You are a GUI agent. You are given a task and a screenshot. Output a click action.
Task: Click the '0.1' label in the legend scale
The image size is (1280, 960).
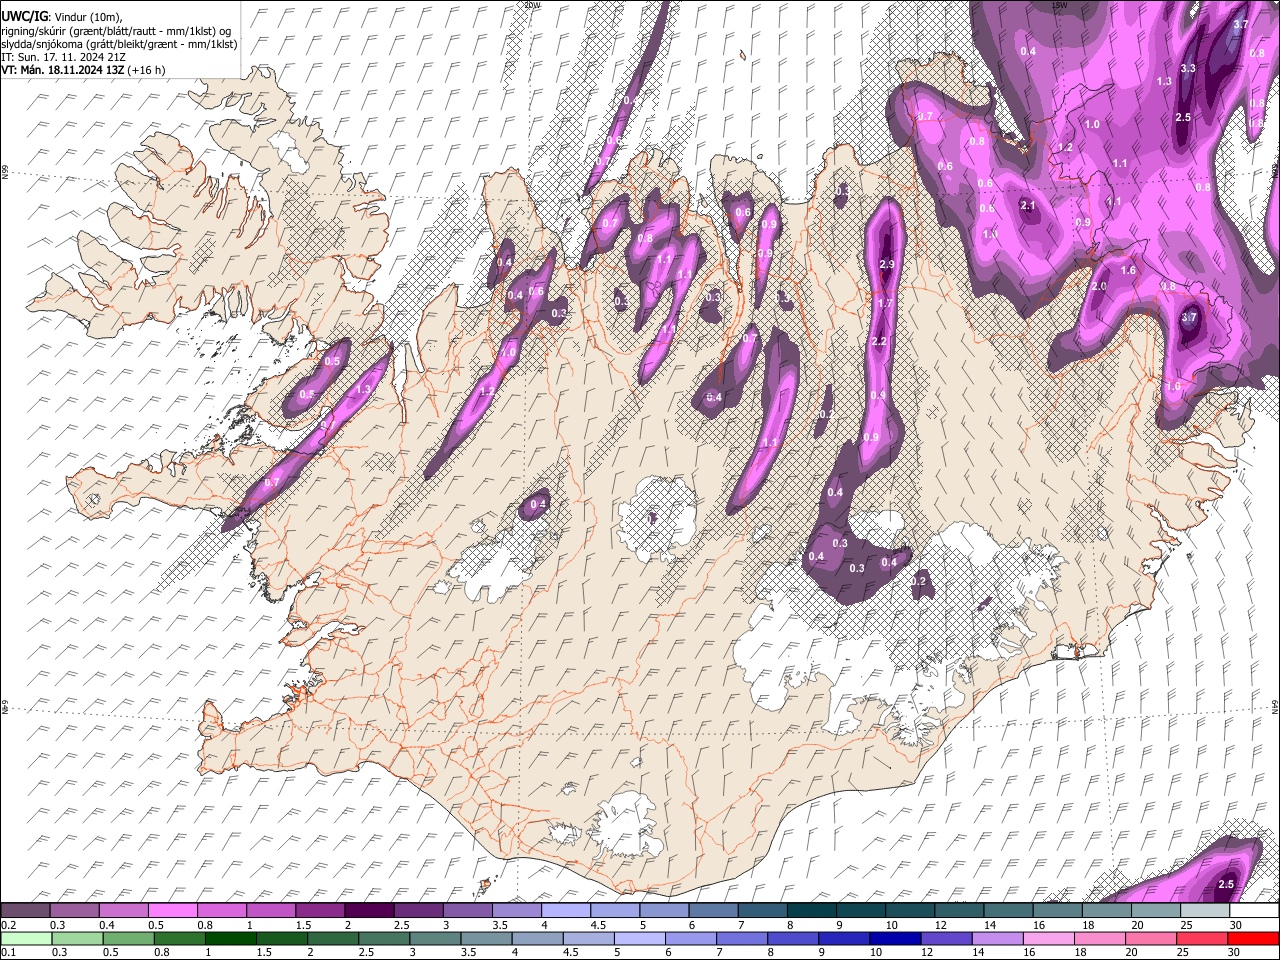(x=7, y=953)
